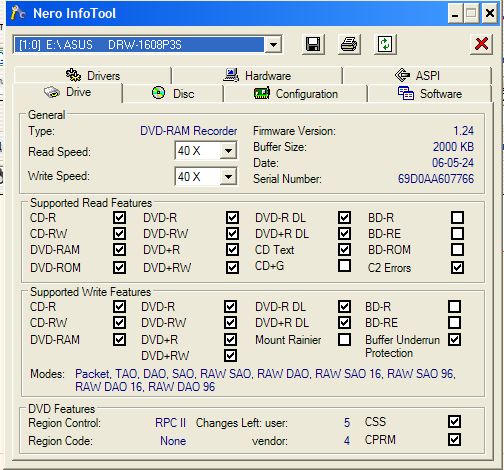Click the date value 06-05-24
This screenshot has width=504, height=470.
tap(453, 163)
